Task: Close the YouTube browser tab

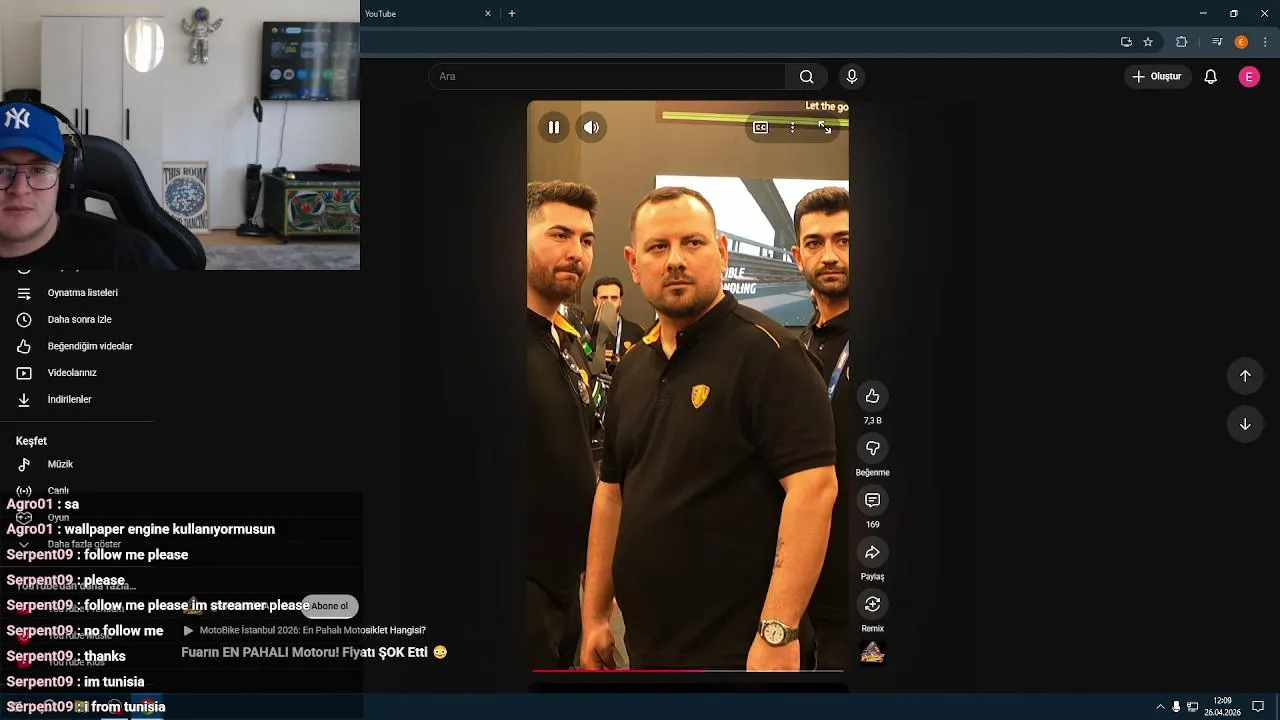Action: click(x=488, y=14)
